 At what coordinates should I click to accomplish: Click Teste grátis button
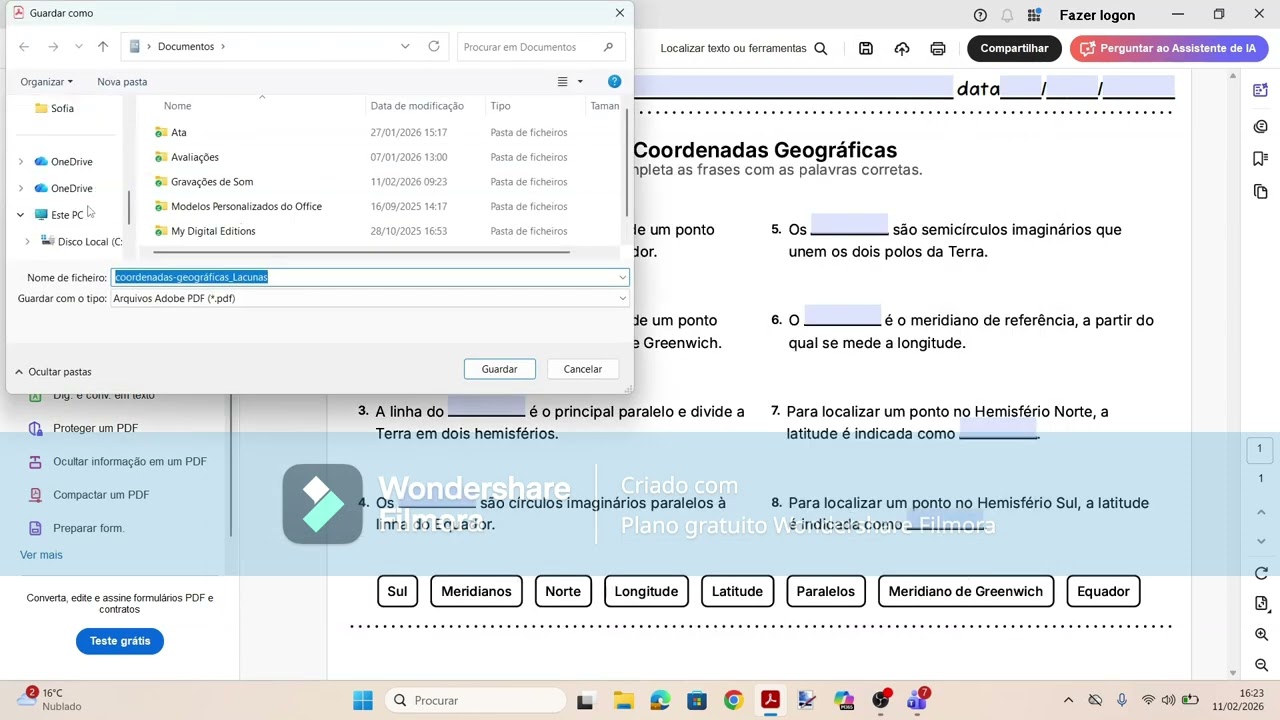click(120, 641)
